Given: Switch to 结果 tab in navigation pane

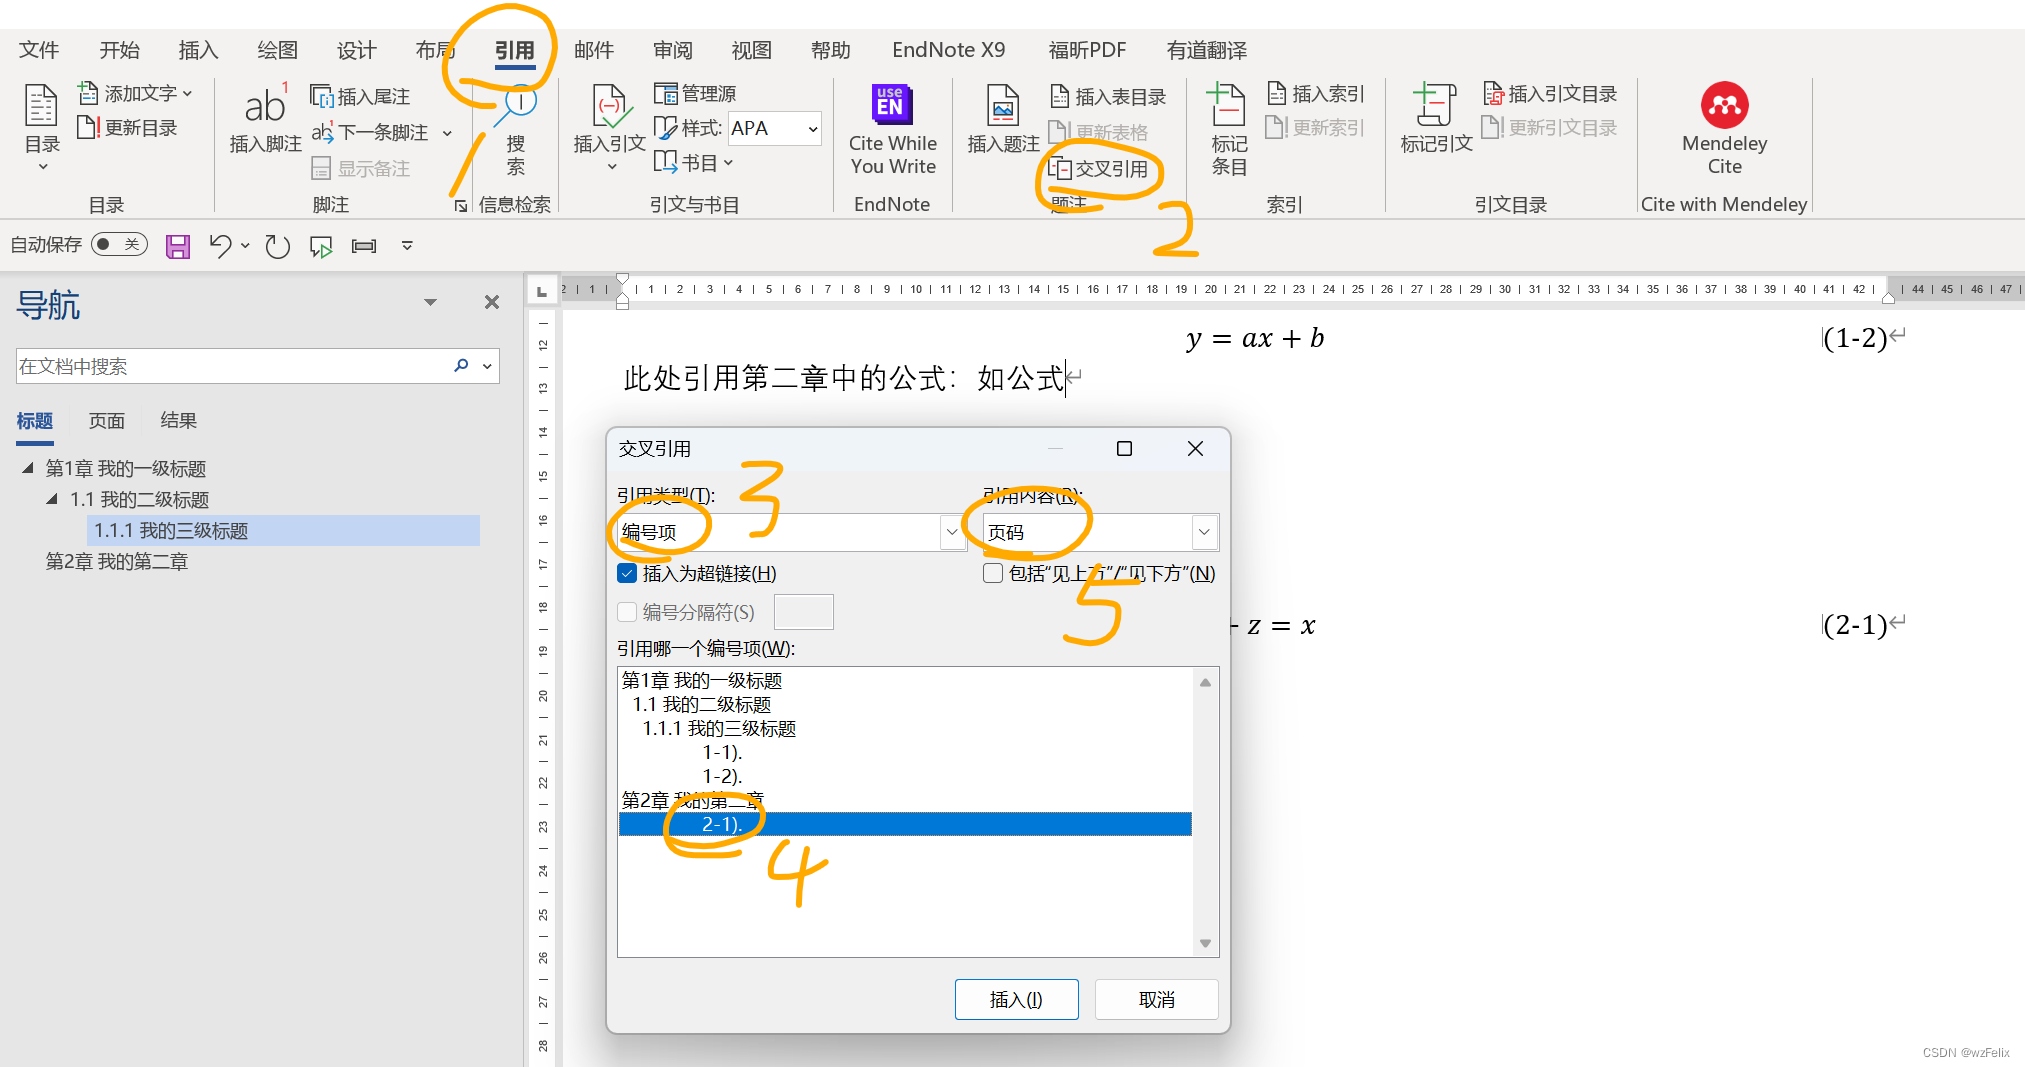Looking at the screenshot, I should coord(179,421).
